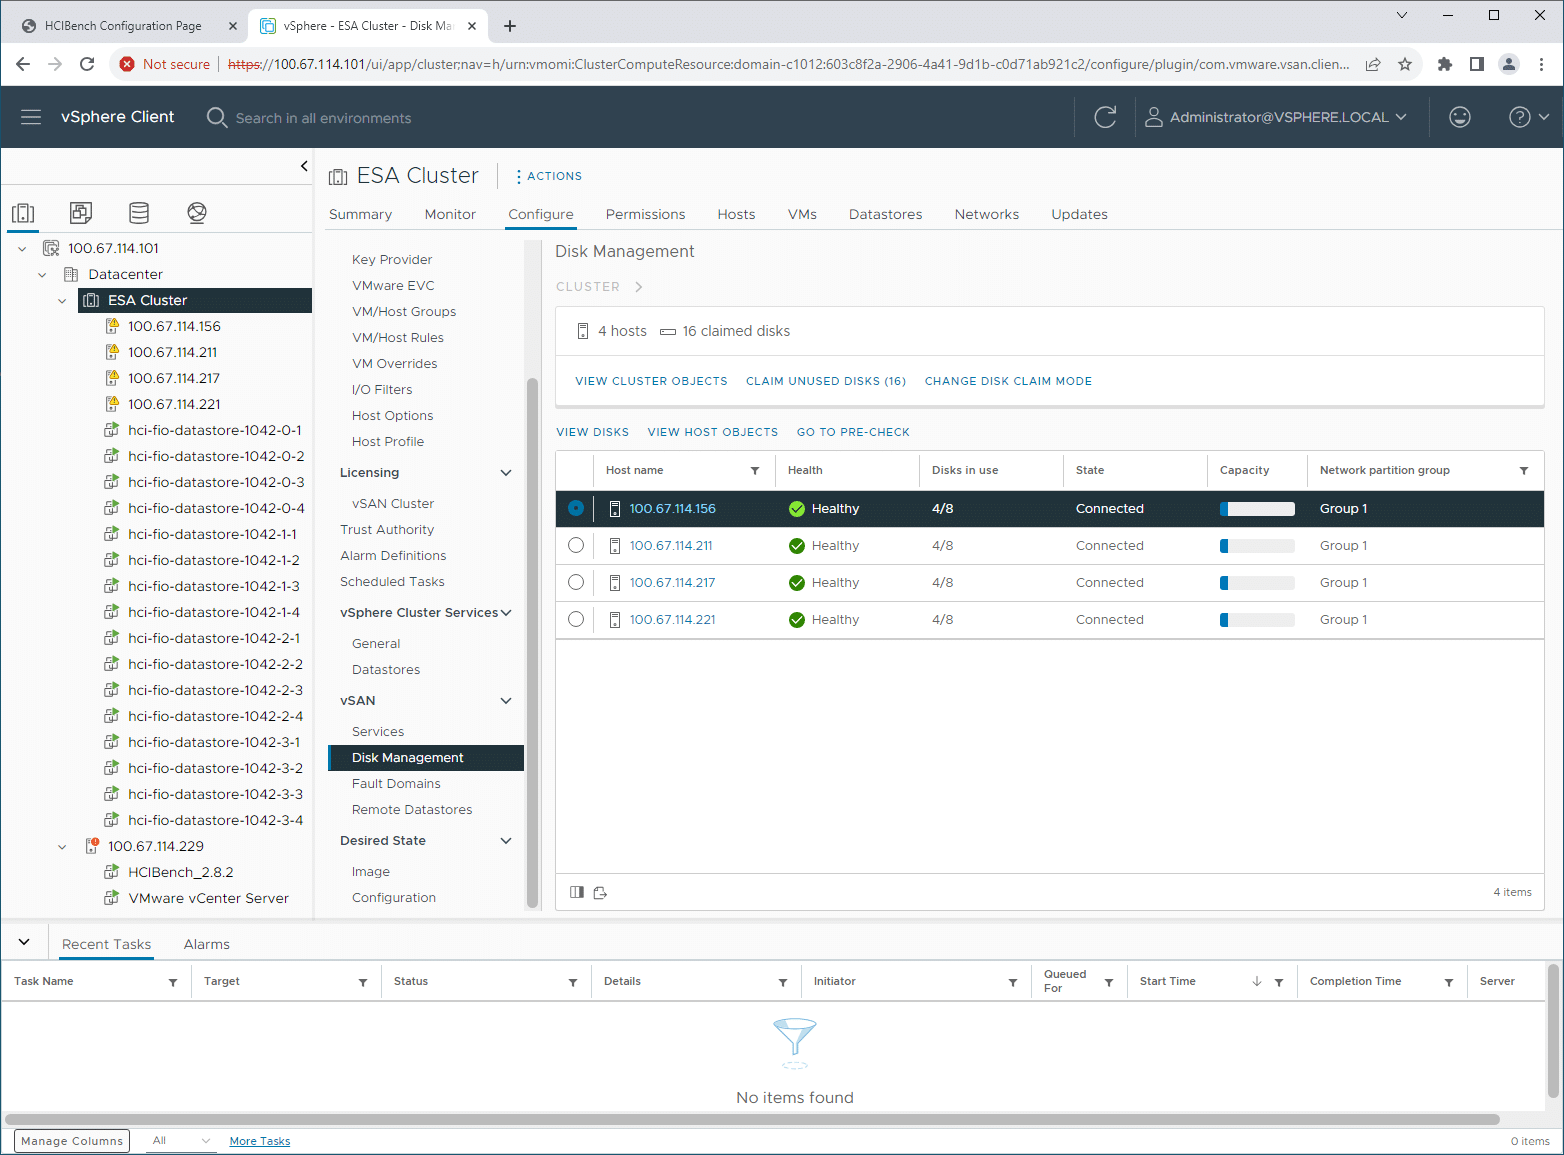Open the cluster ACTIONS menu

549,176
